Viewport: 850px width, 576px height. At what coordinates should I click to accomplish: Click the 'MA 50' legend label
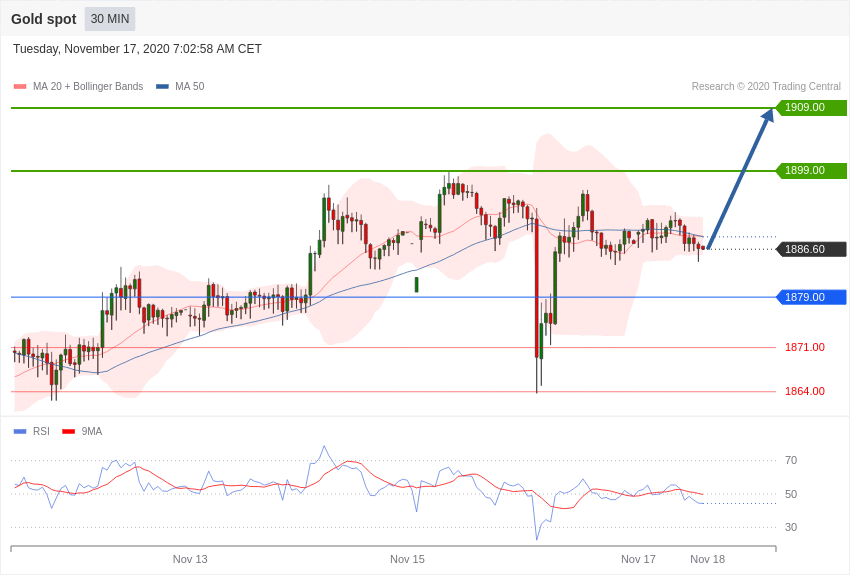click(190, 86)
